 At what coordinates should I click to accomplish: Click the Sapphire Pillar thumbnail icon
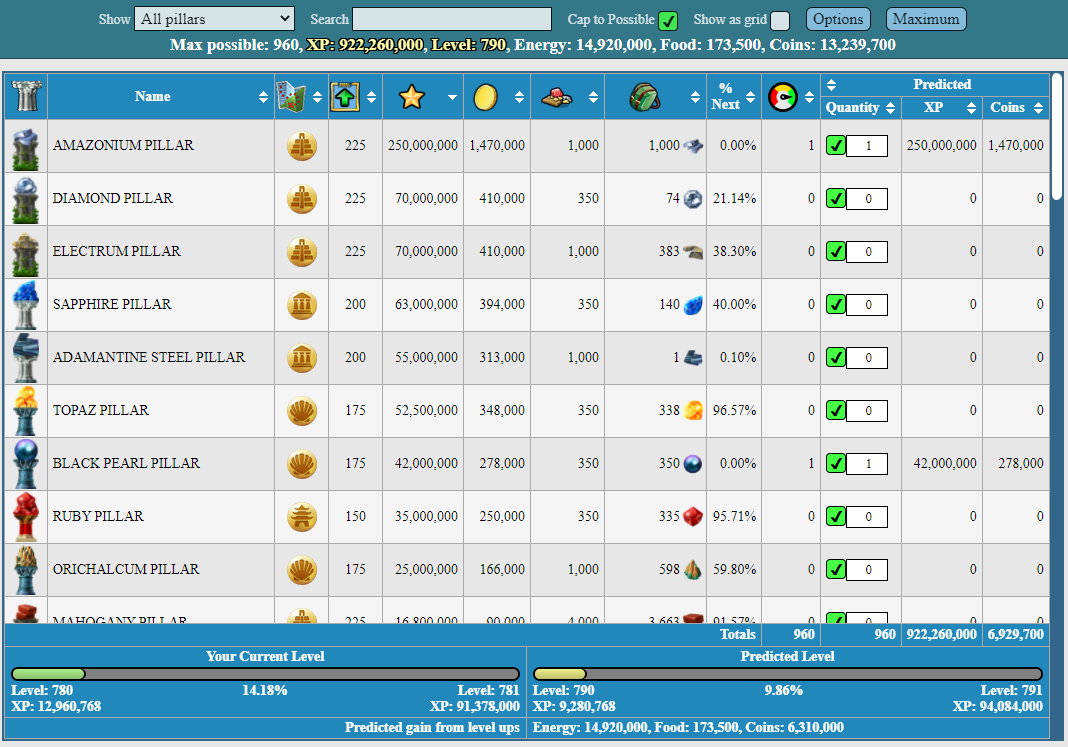(26, 305)
